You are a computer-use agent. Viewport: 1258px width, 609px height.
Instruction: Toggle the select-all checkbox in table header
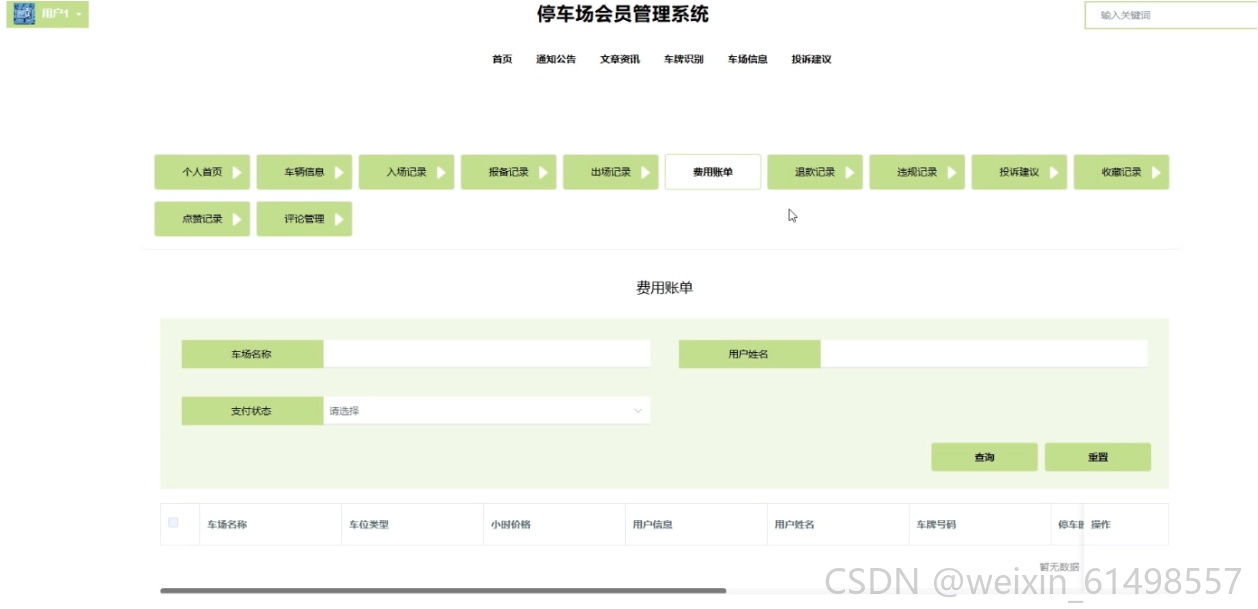click(x=173, y=522)
